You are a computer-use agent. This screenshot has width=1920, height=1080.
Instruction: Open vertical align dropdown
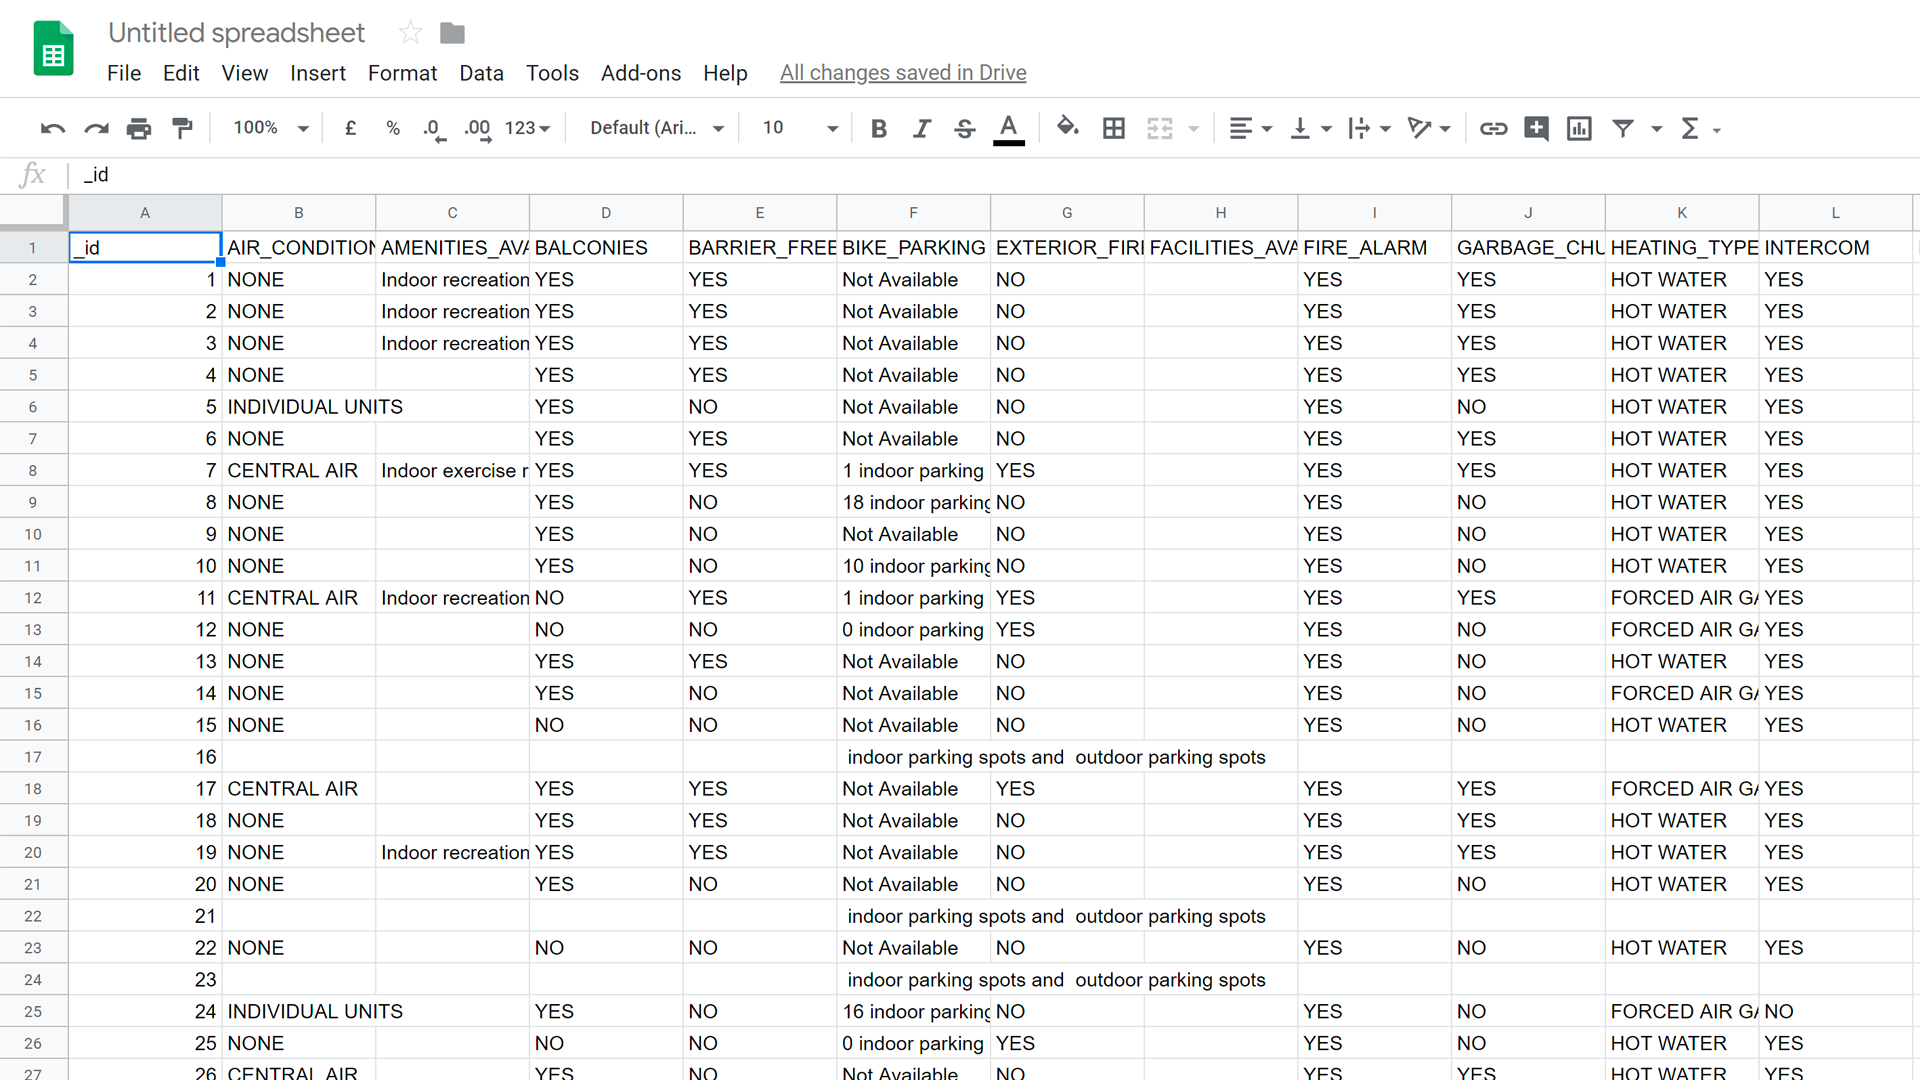click(1311, 128)
